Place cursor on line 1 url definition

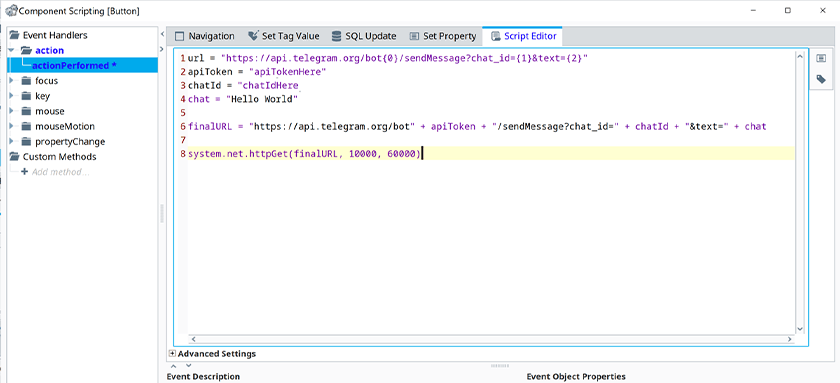[x=388, y=58]
